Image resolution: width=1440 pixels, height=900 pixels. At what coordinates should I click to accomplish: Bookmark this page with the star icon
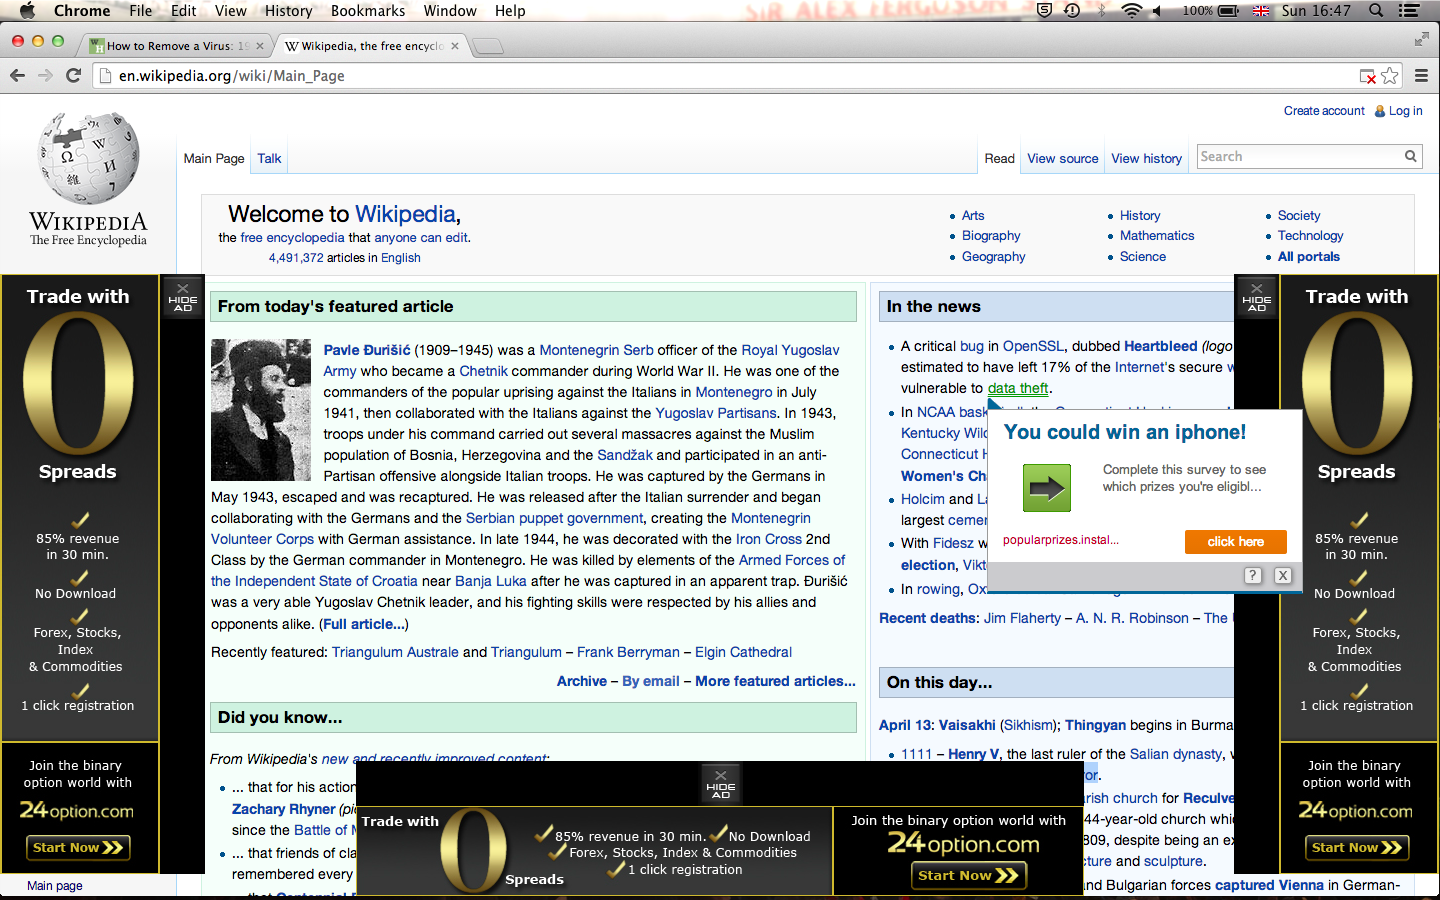click(1390, 76)
